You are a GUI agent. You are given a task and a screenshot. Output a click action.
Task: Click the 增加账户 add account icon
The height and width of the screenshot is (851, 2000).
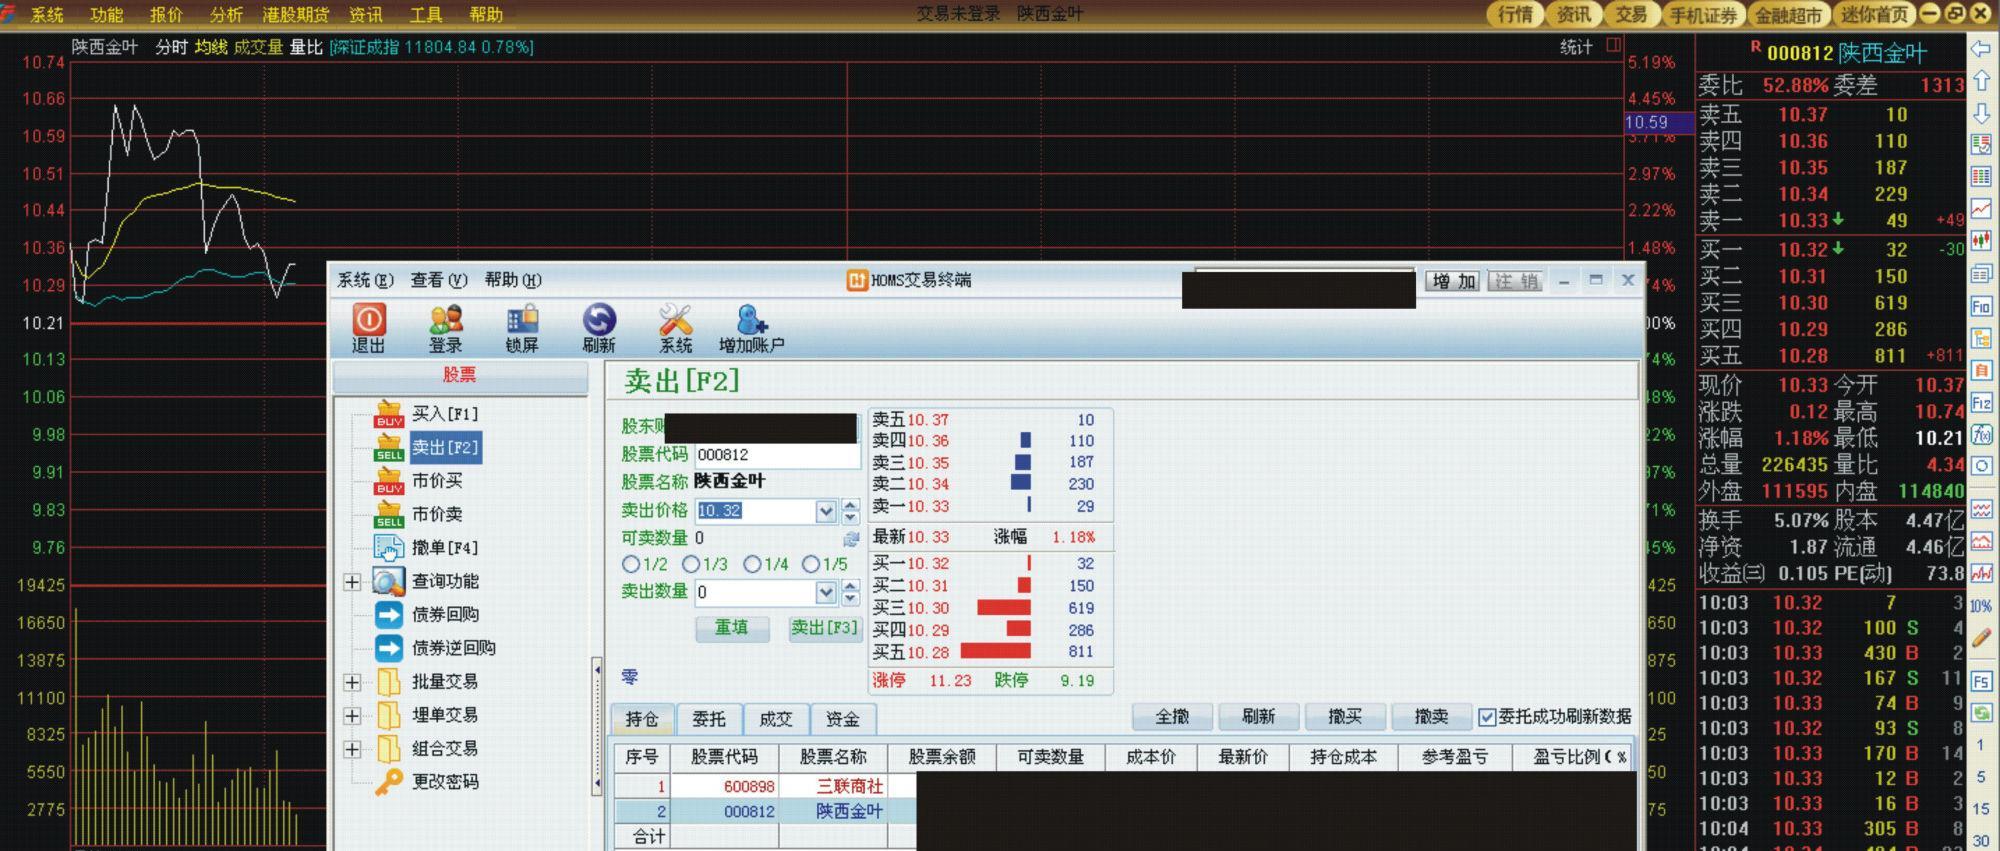click(751, 329)
